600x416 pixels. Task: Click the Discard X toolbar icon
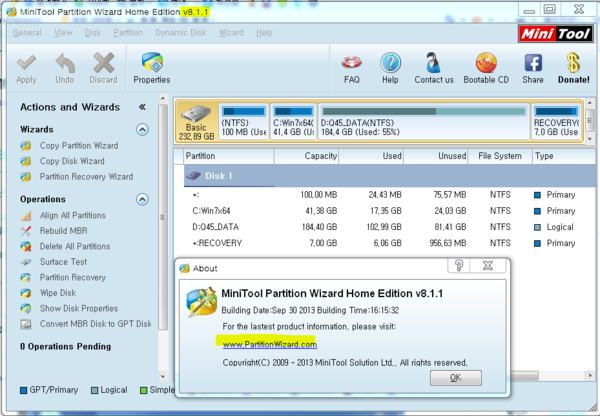(103, 63)
